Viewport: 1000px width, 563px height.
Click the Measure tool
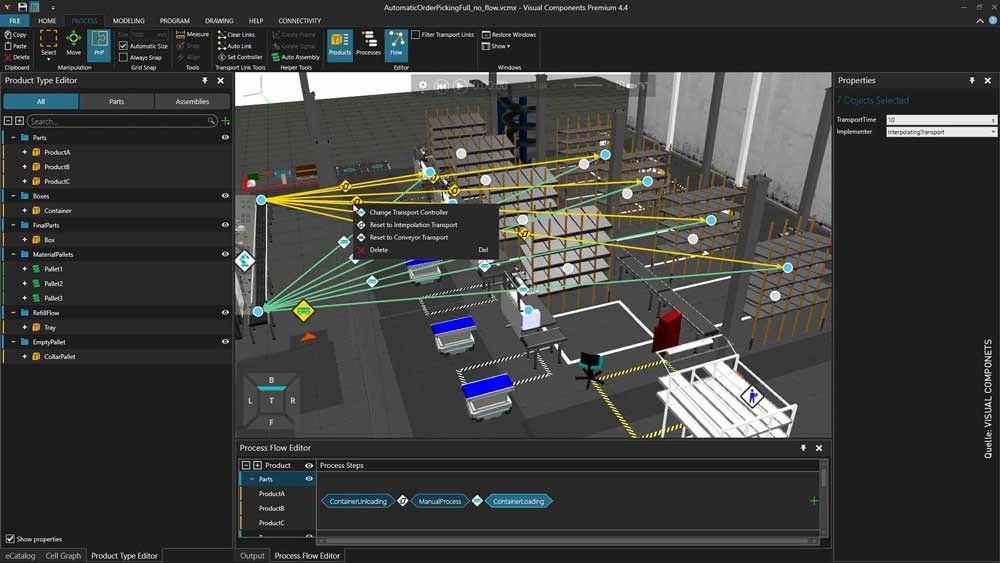pos(192,34)
